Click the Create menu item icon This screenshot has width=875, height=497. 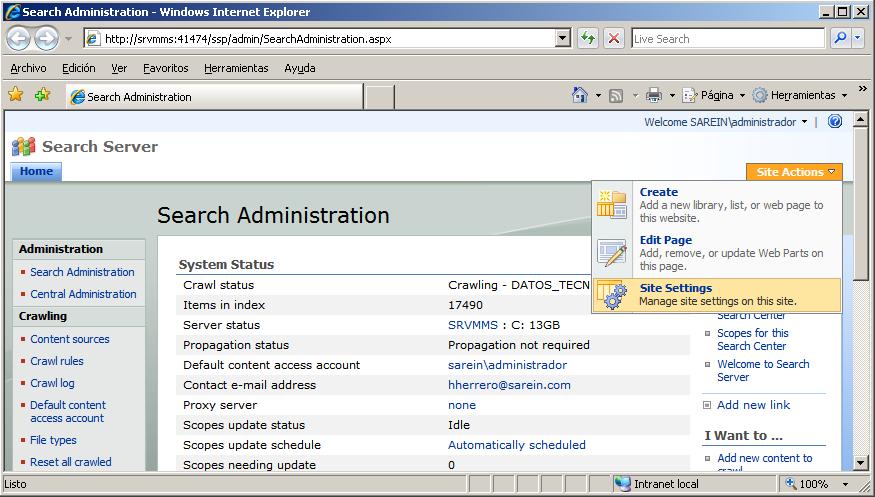[x=612, y=204]
